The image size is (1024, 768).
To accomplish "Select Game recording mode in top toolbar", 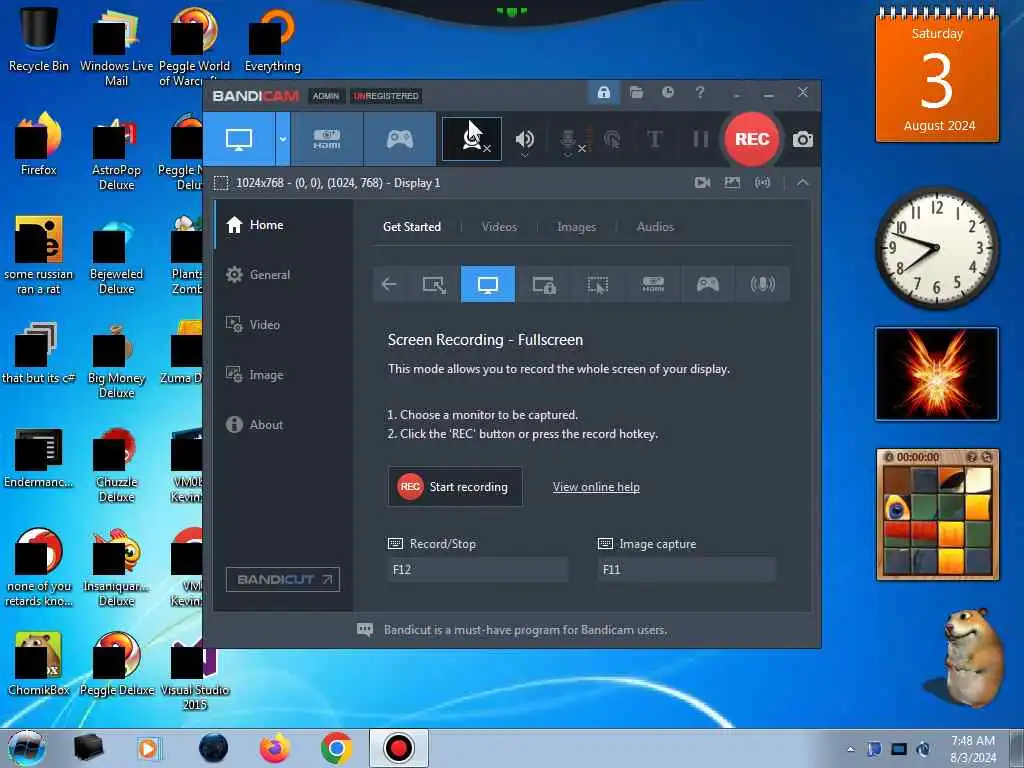I will click(x=400, y=138).
